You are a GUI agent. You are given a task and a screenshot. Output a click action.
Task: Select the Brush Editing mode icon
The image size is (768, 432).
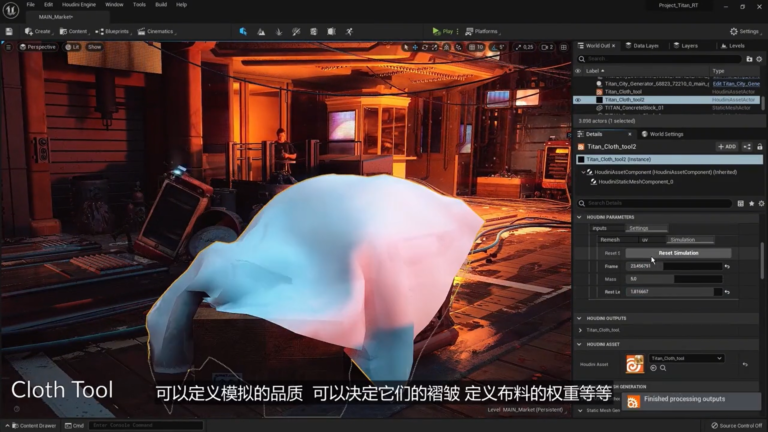point(331,31)
